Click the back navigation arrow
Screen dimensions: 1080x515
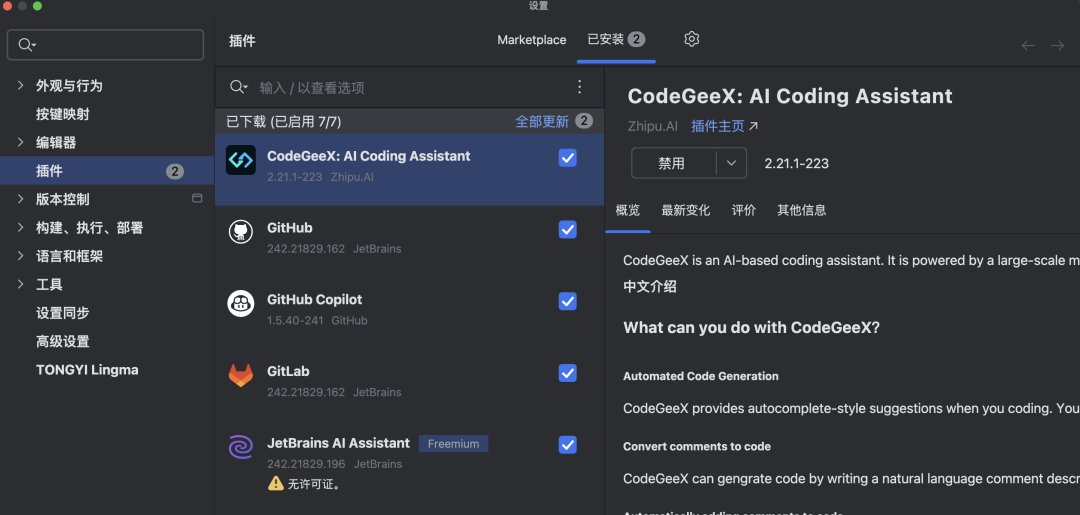click(1028, 45)
